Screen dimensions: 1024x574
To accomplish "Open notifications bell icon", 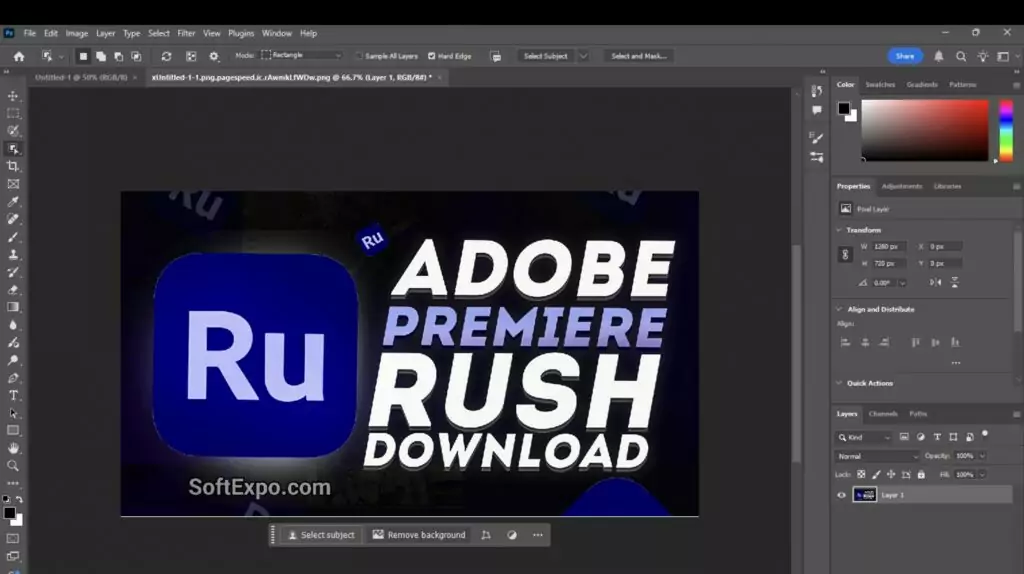I will click(x=939, y=56).
